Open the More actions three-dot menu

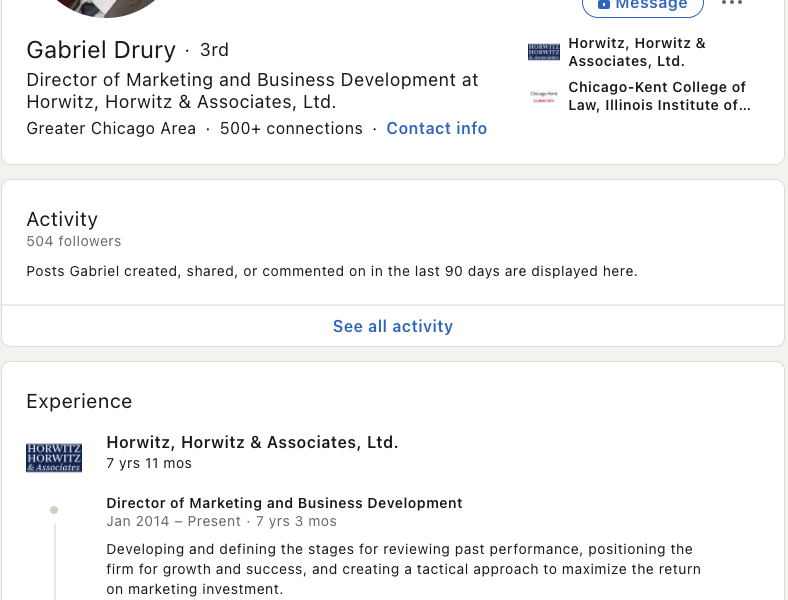pyautogui.click(x=732, y=4)
